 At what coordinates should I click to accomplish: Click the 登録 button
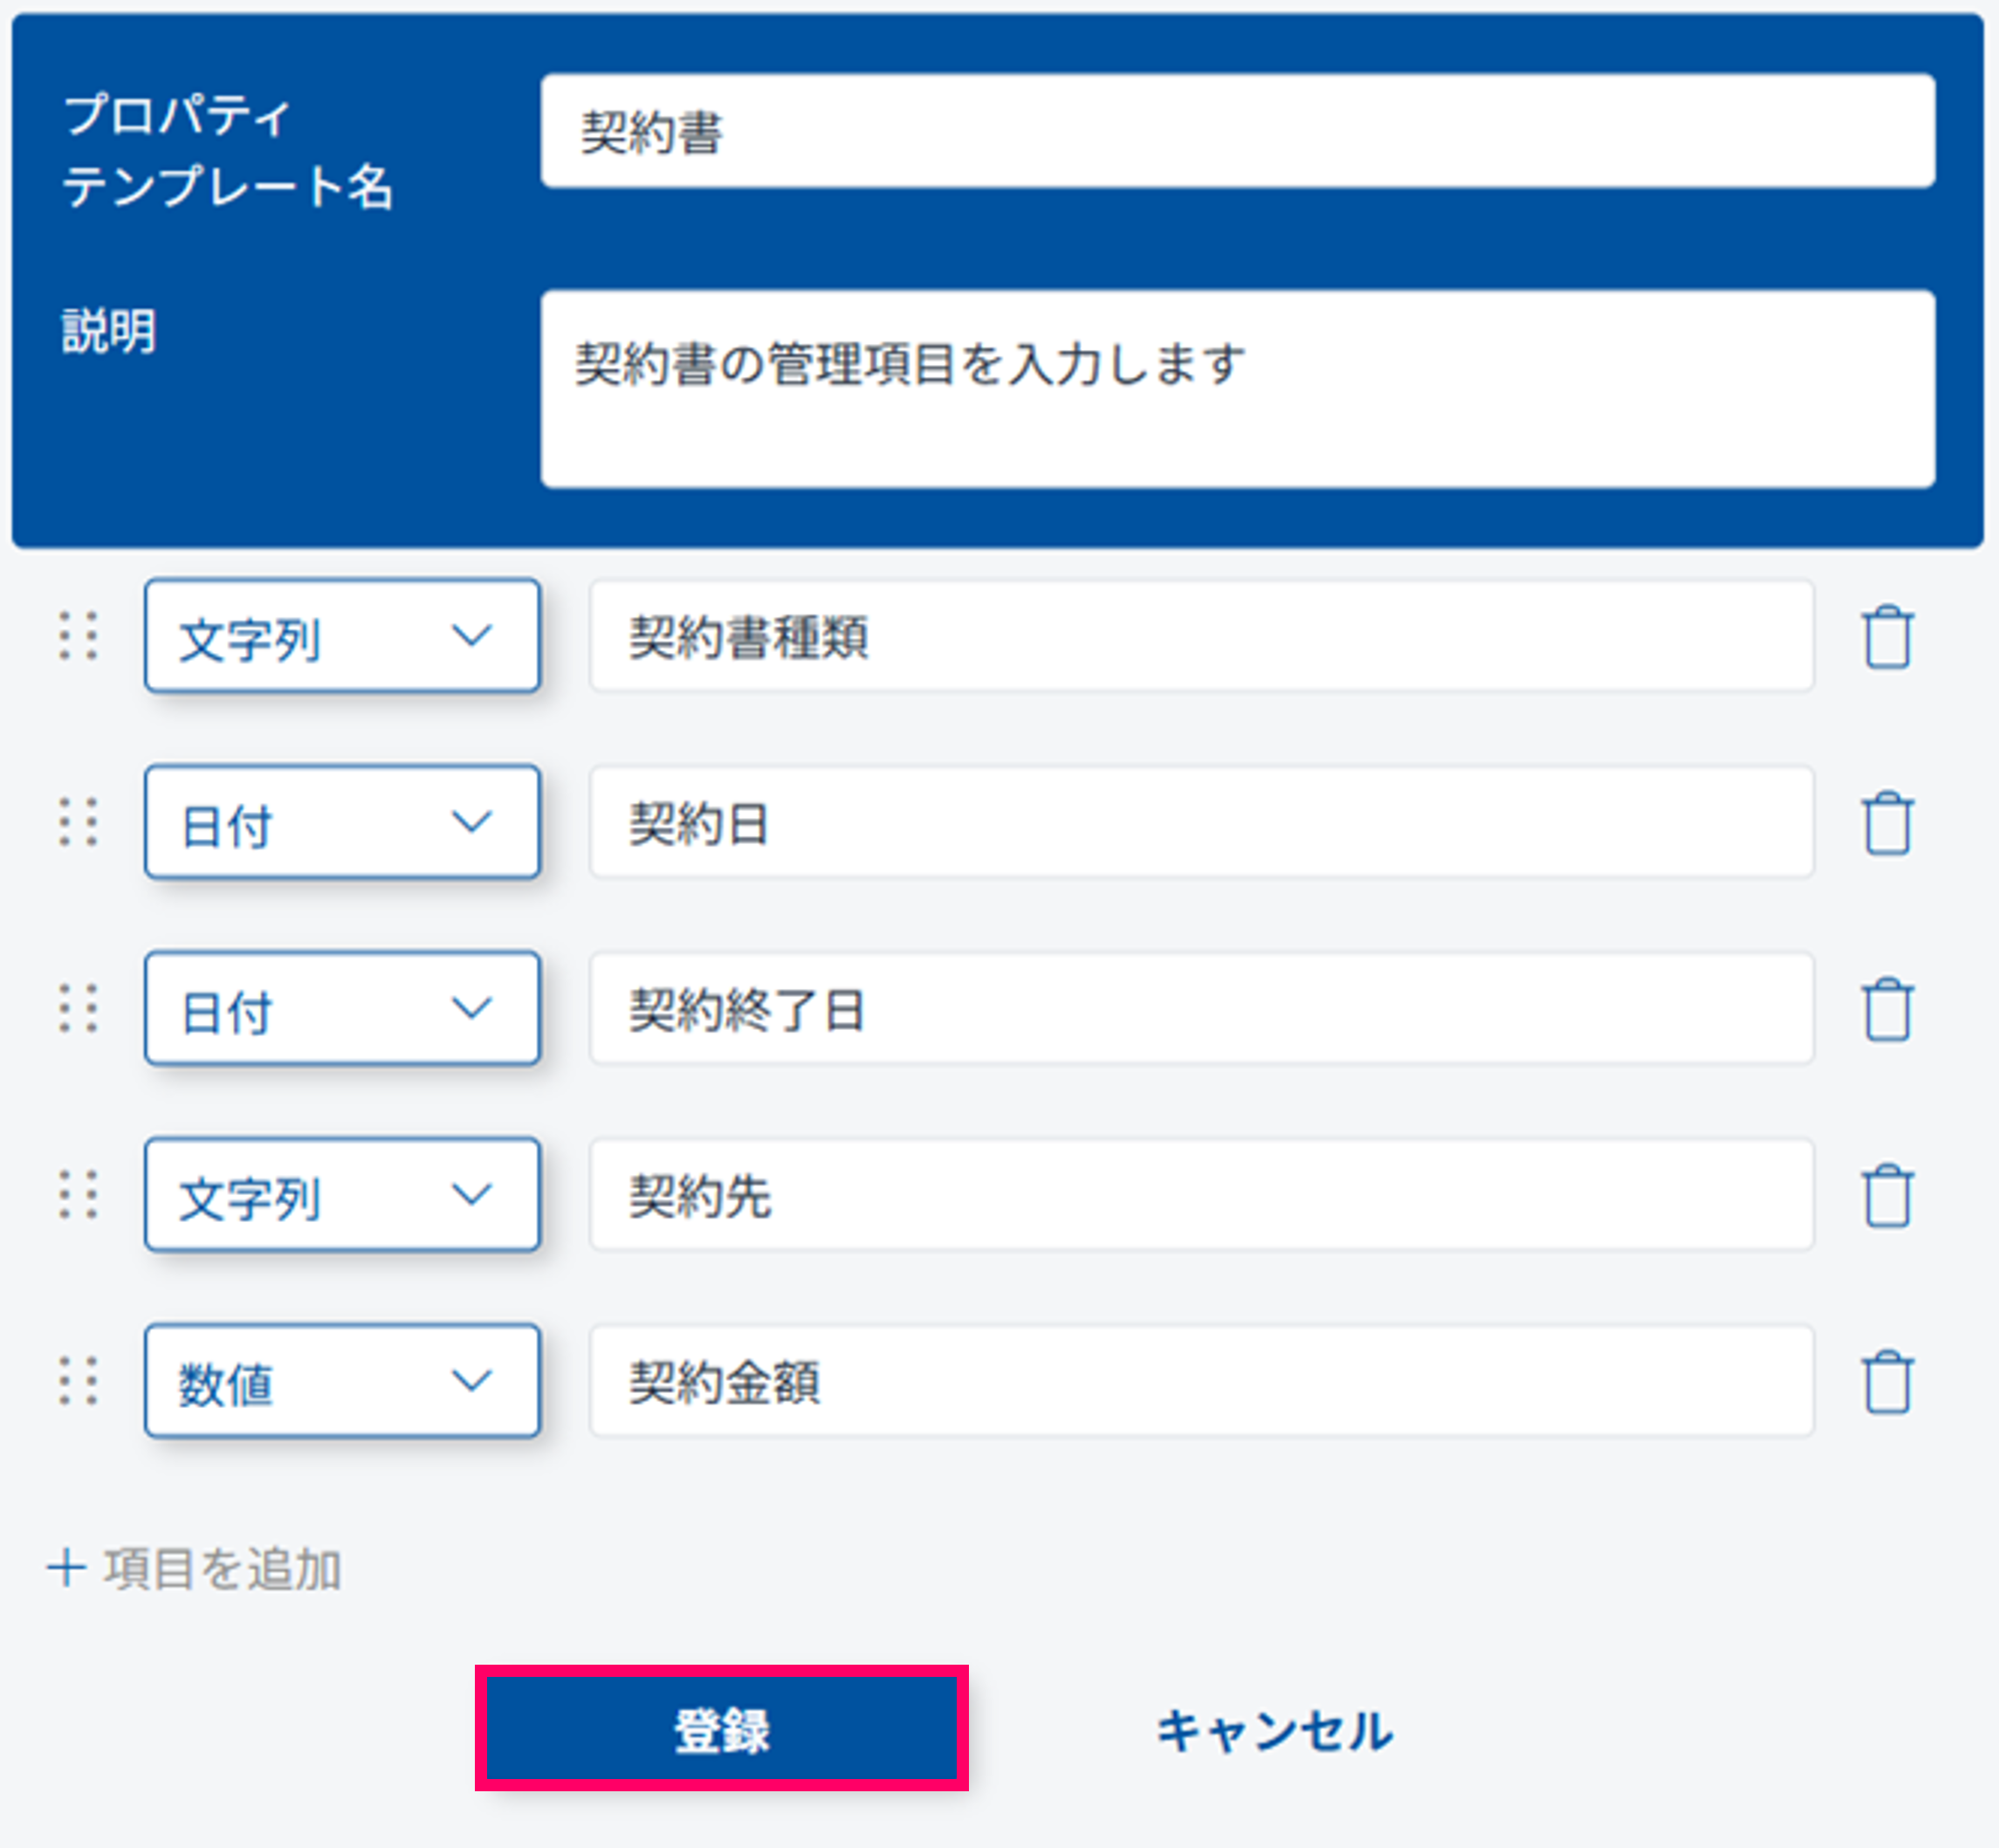pos(721,1729)
